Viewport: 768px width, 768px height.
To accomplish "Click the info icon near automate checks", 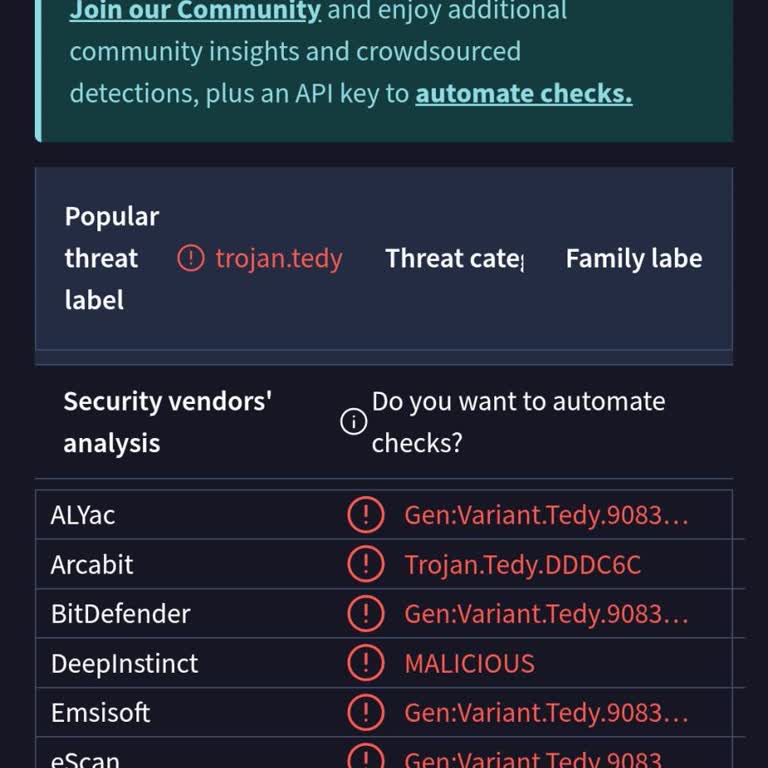I will [354, 422].
